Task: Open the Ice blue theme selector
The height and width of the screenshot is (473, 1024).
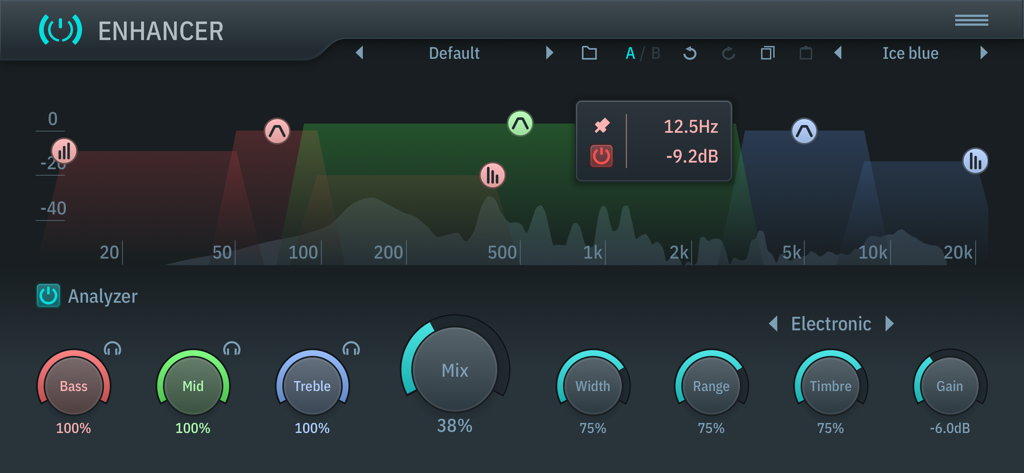Action: tap(910, 53)
